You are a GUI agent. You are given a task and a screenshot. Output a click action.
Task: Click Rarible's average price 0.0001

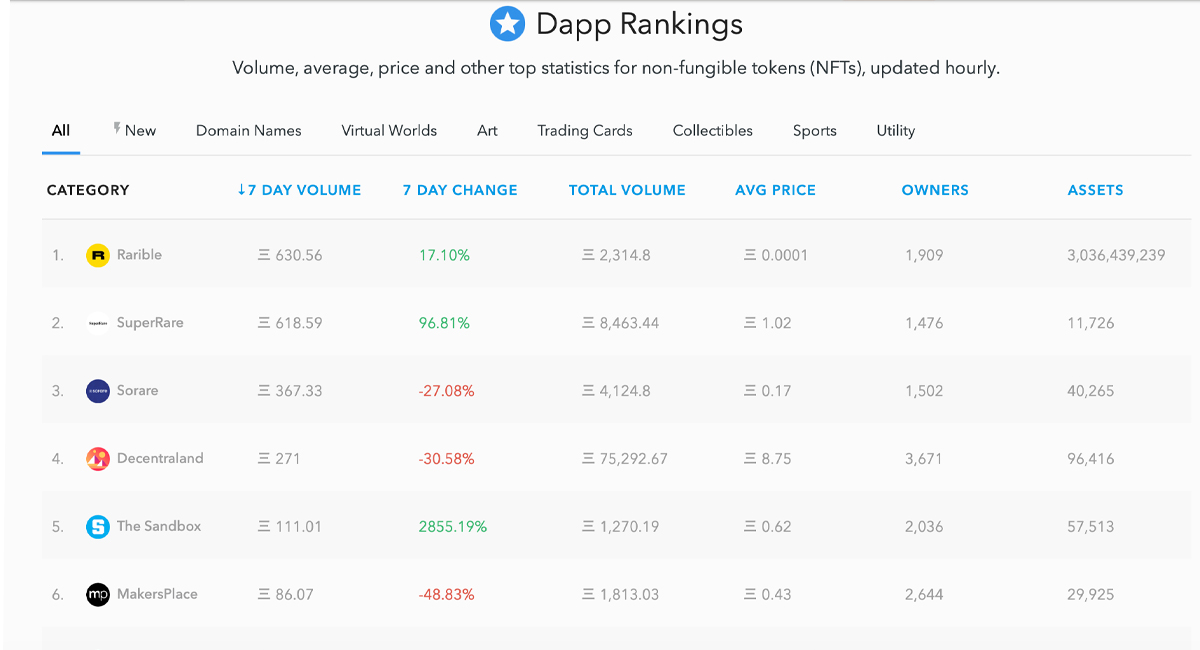pos(776,255)
